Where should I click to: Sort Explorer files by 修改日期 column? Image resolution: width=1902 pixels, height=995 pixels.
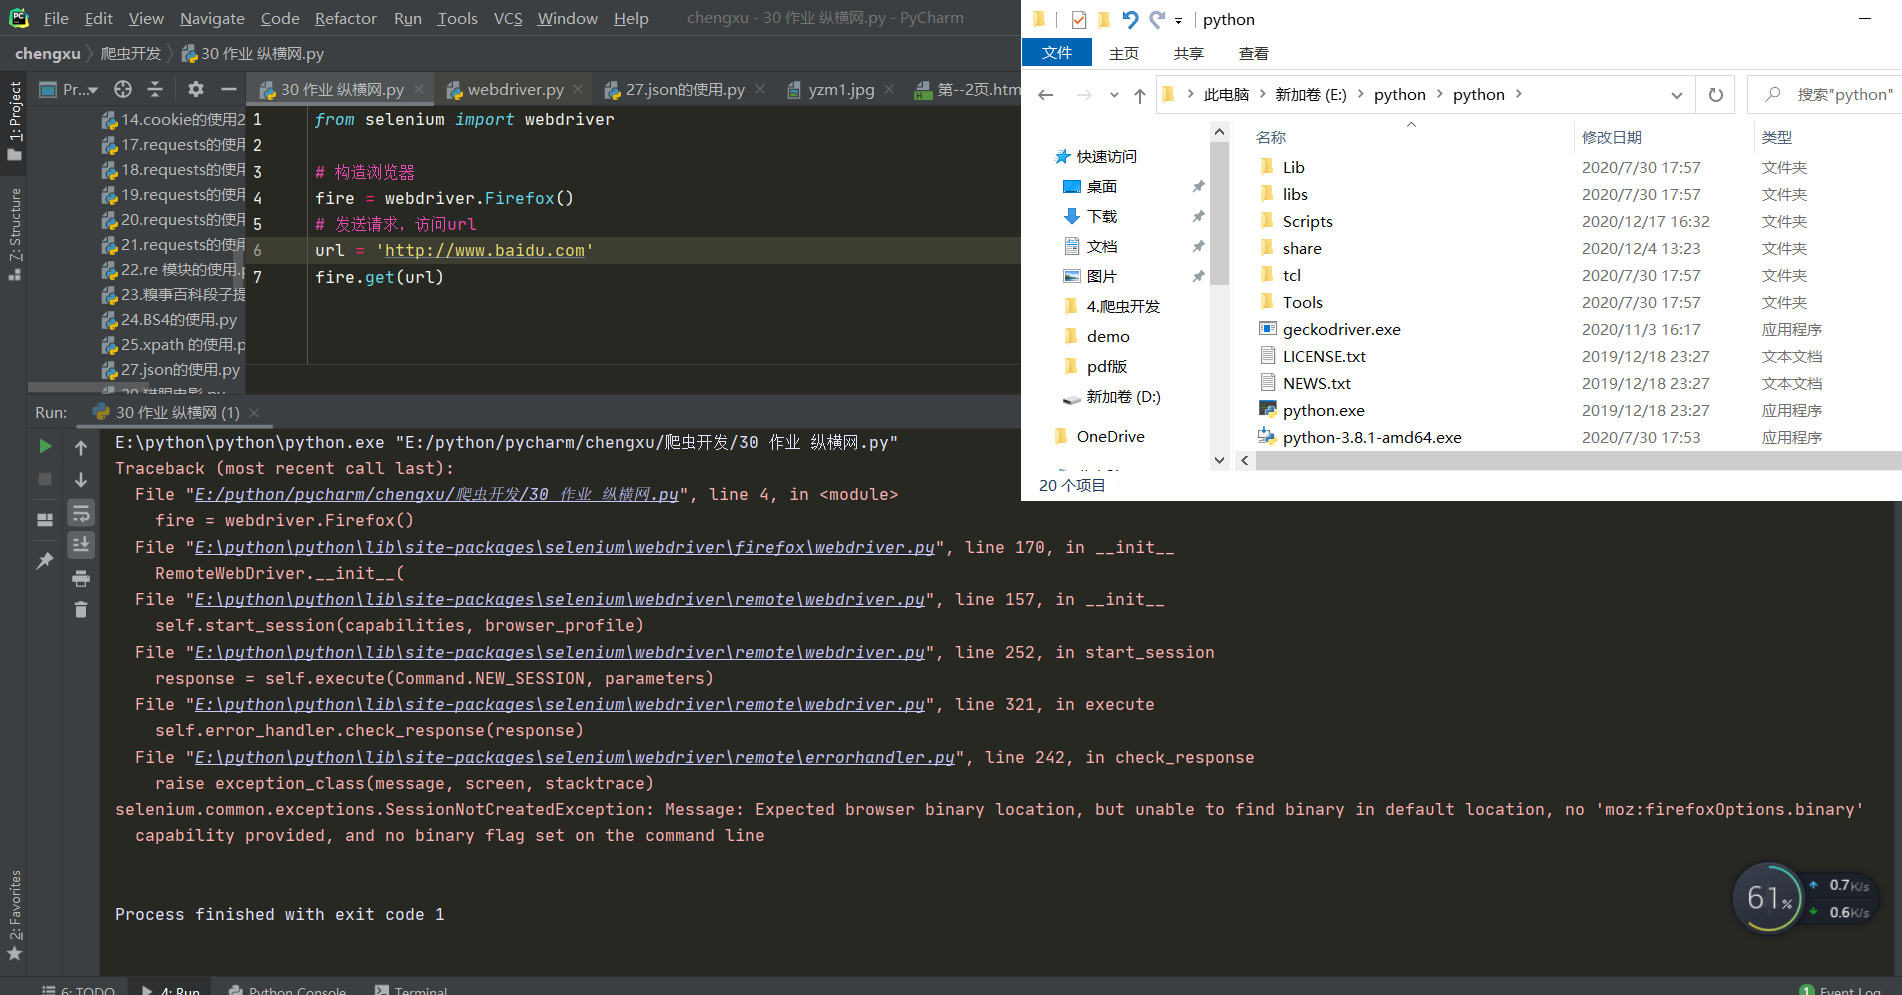(1611, 137)
